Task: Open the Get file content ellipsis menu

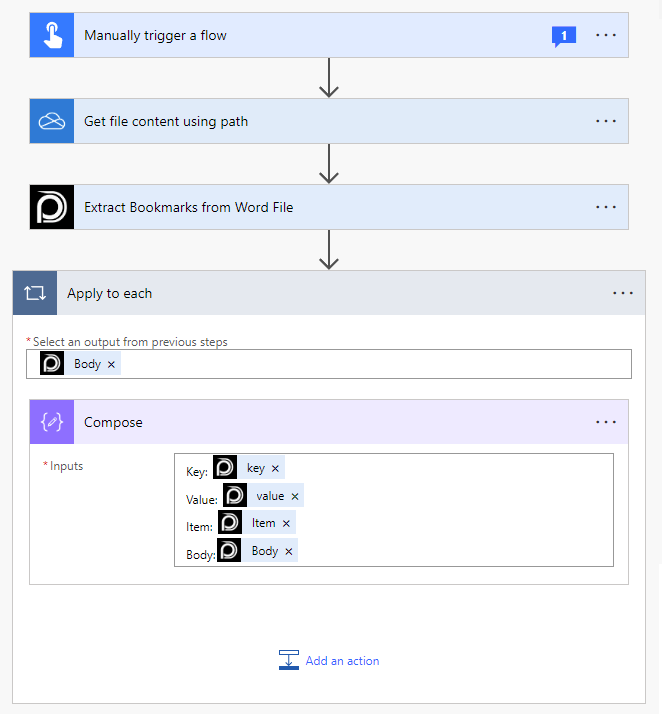Action: [x=606, y=121]
